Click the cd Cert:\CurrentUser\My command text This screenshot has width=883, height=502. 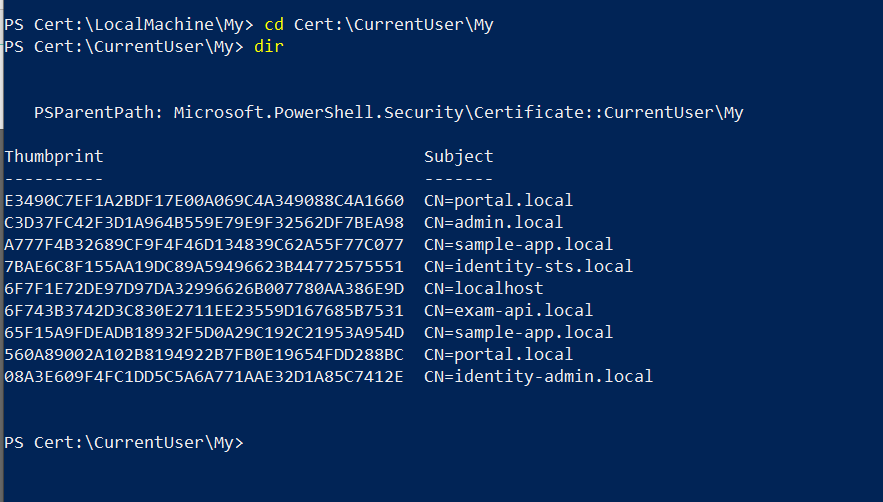[x=379, y=24]
